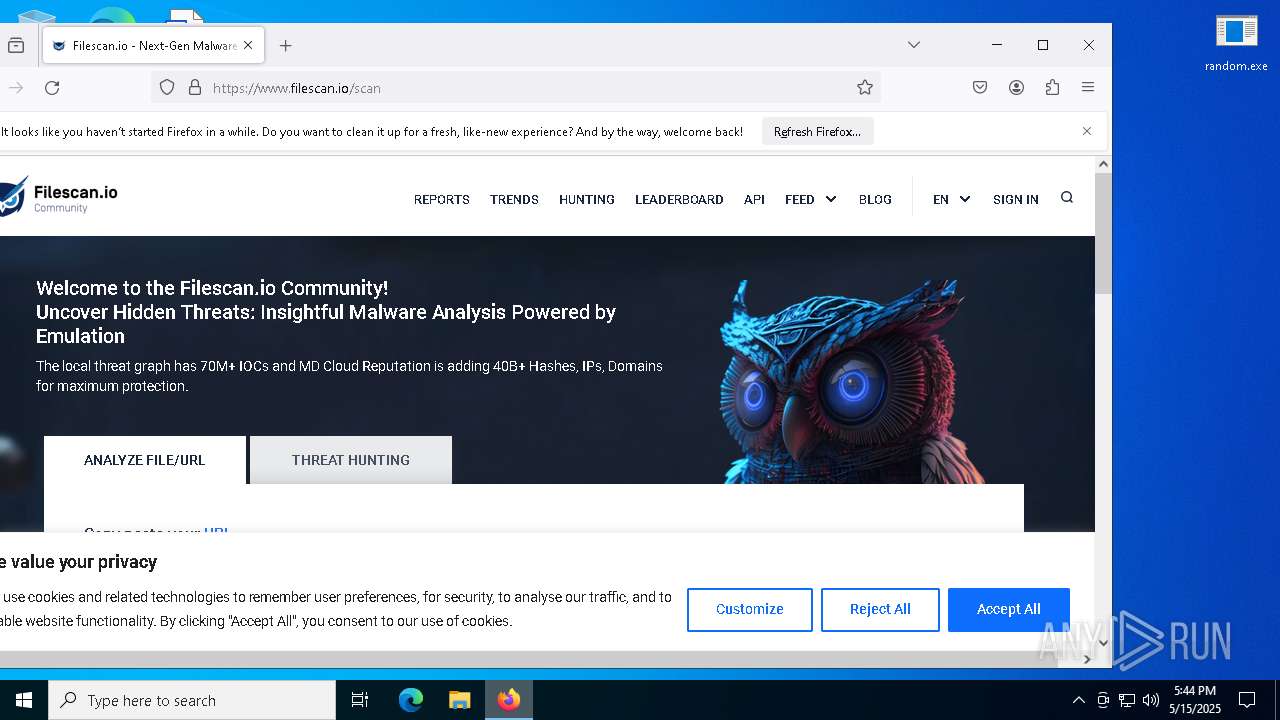Open the API menu item
The height and width of the screenshot is (720, 1280).
(754, 199)
